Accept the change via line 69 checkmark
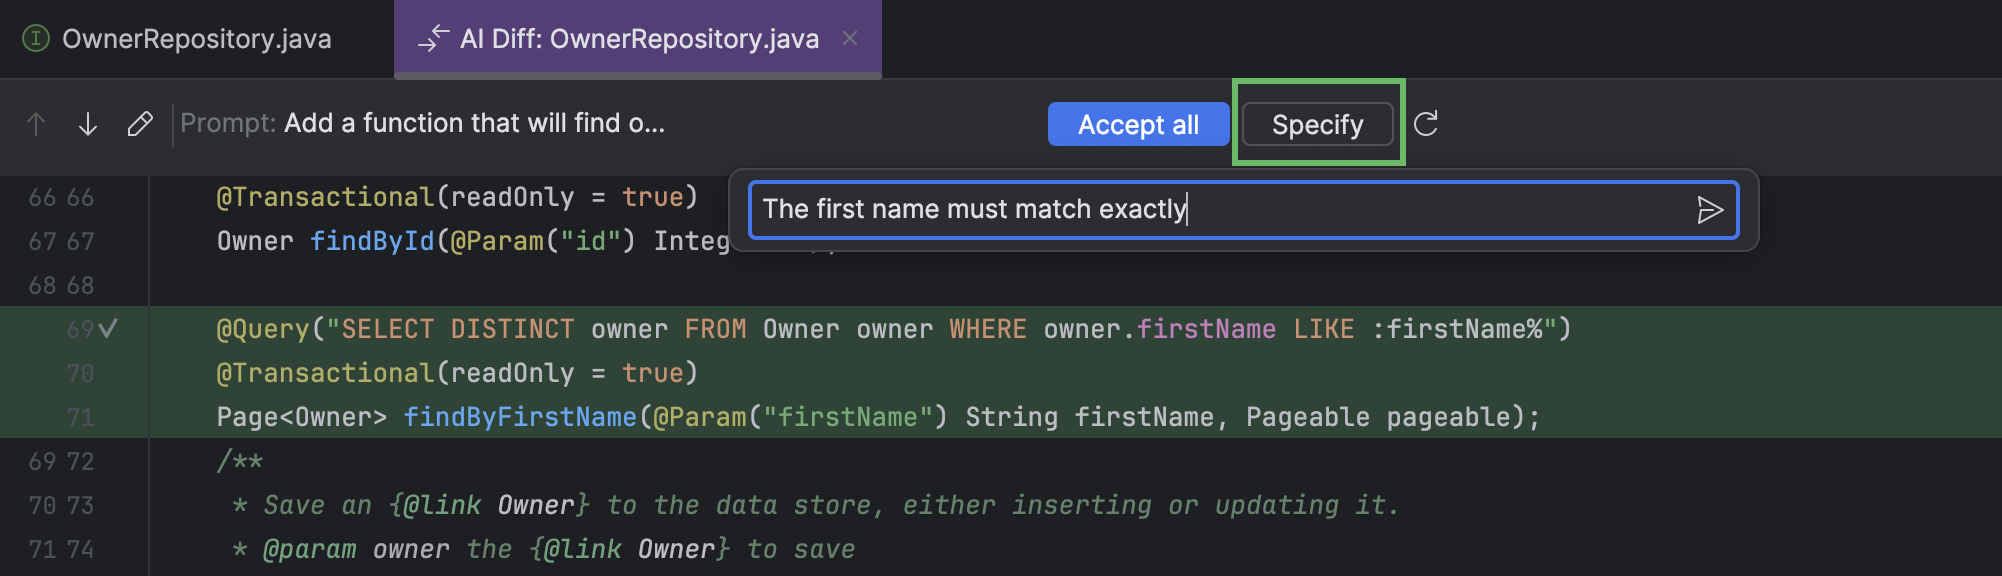The image size is (2002, 576). tap(108, 329)
